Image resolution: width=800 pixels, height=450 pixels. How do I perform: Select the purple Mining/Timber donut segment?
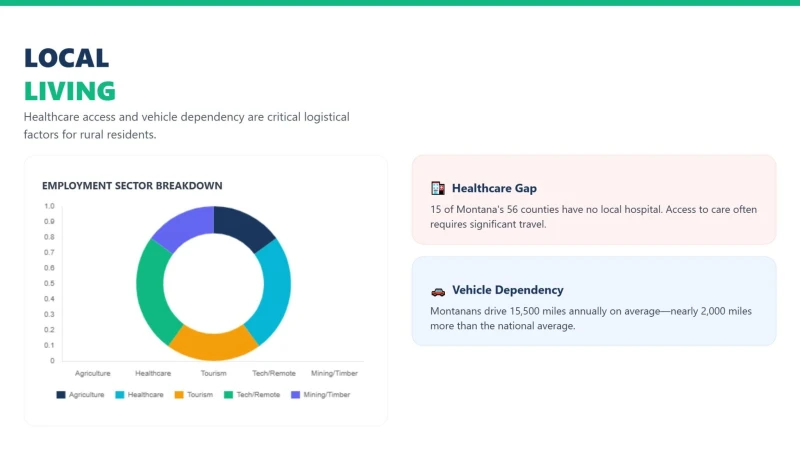[x=184, y=227]
